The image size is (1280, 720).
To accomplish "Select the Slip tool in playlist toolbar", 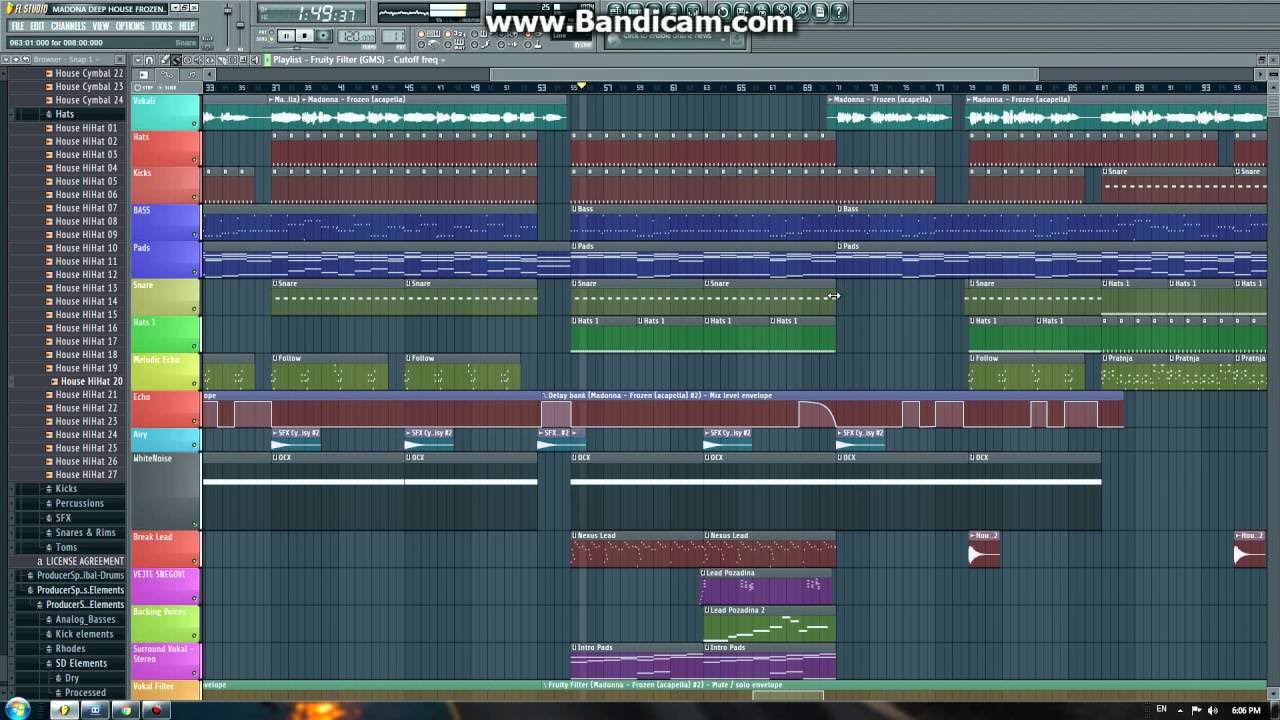I will (210, 60).
